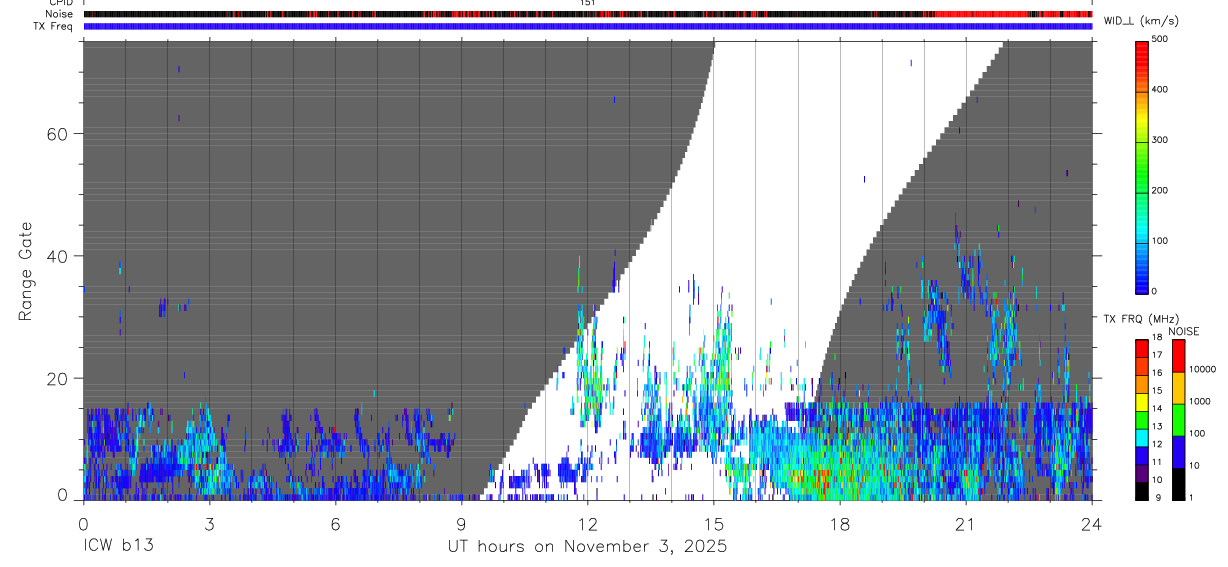
Task: Click the '13' tick on TX FRQ legend
Action: [1158, 427]
